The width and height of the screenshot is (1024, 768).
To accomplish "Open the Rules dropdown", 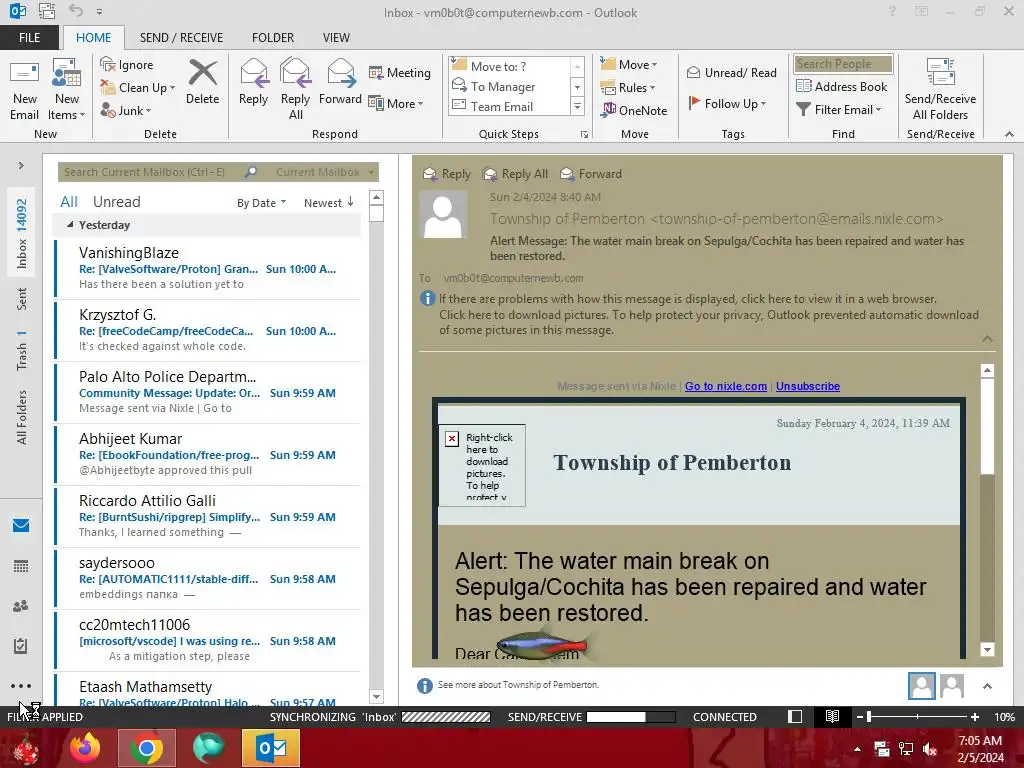I will click(628, 87).
